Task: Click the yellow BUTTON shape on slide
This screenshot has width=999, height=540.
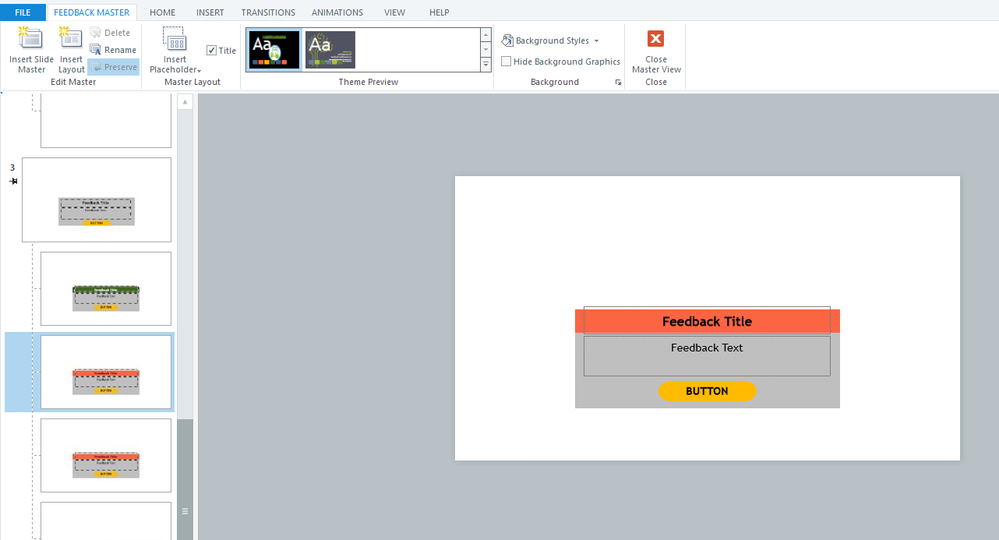Action: click(x=707, y=391)
